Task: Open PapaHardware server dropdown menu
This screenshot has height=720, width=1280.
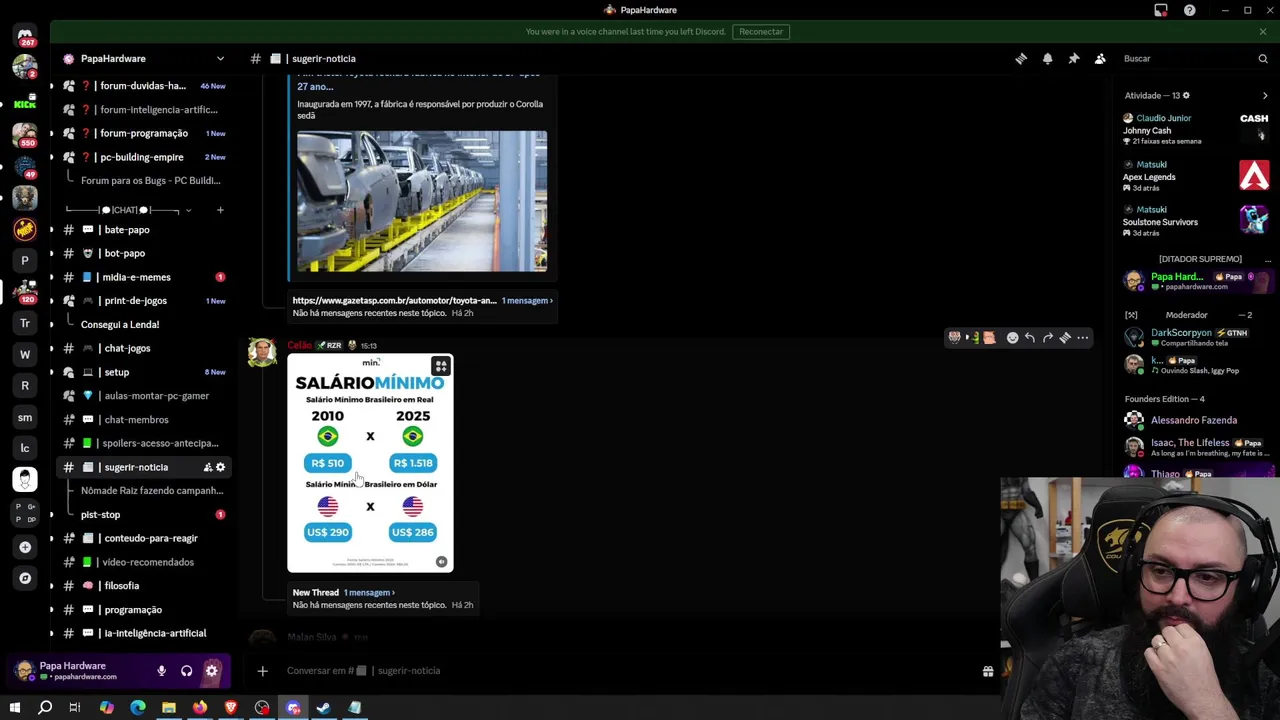Action: 220,59
